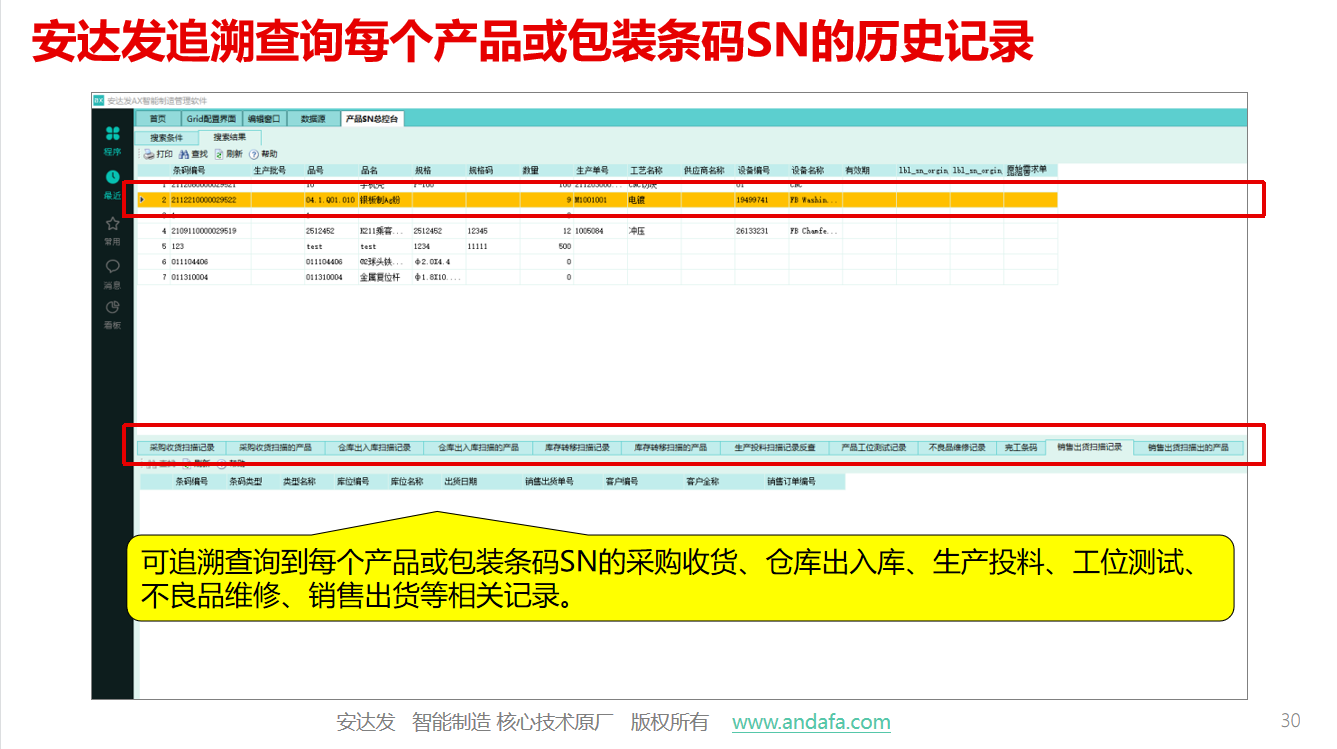Click the 银板制Ag粉 product name cell
This screenshot has width=1337, height=749.
[x=385, y=200]
